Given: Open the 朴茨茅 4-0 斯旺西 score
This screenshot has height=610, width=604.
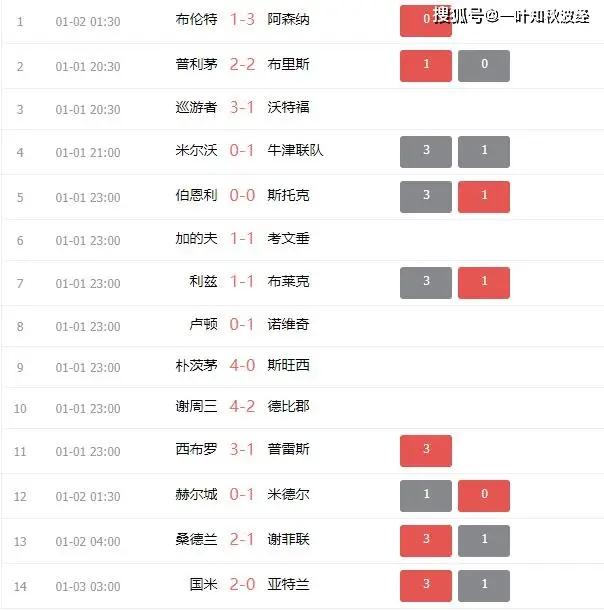Looking at the screenshot, I should click(x=242, y=365).
